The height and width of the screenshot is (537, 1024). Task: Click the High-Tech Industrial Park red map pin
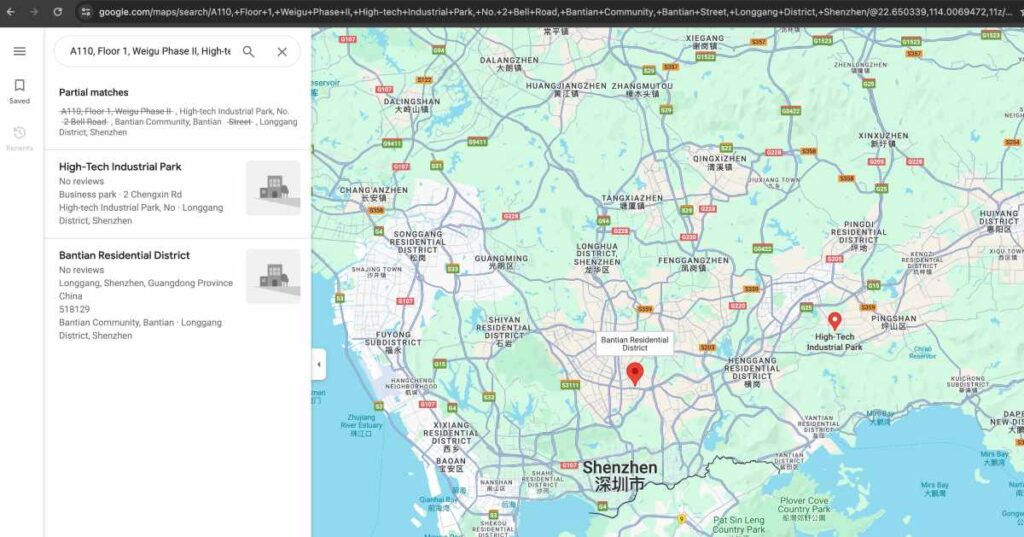point(835,321)
